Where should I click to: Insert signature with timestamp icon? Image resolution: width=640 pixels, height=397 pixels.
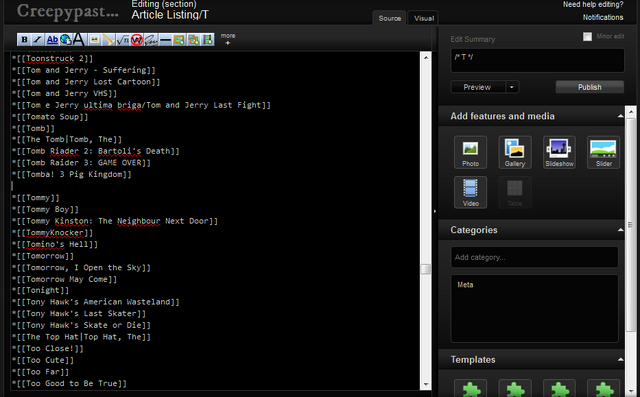[151, 40]
